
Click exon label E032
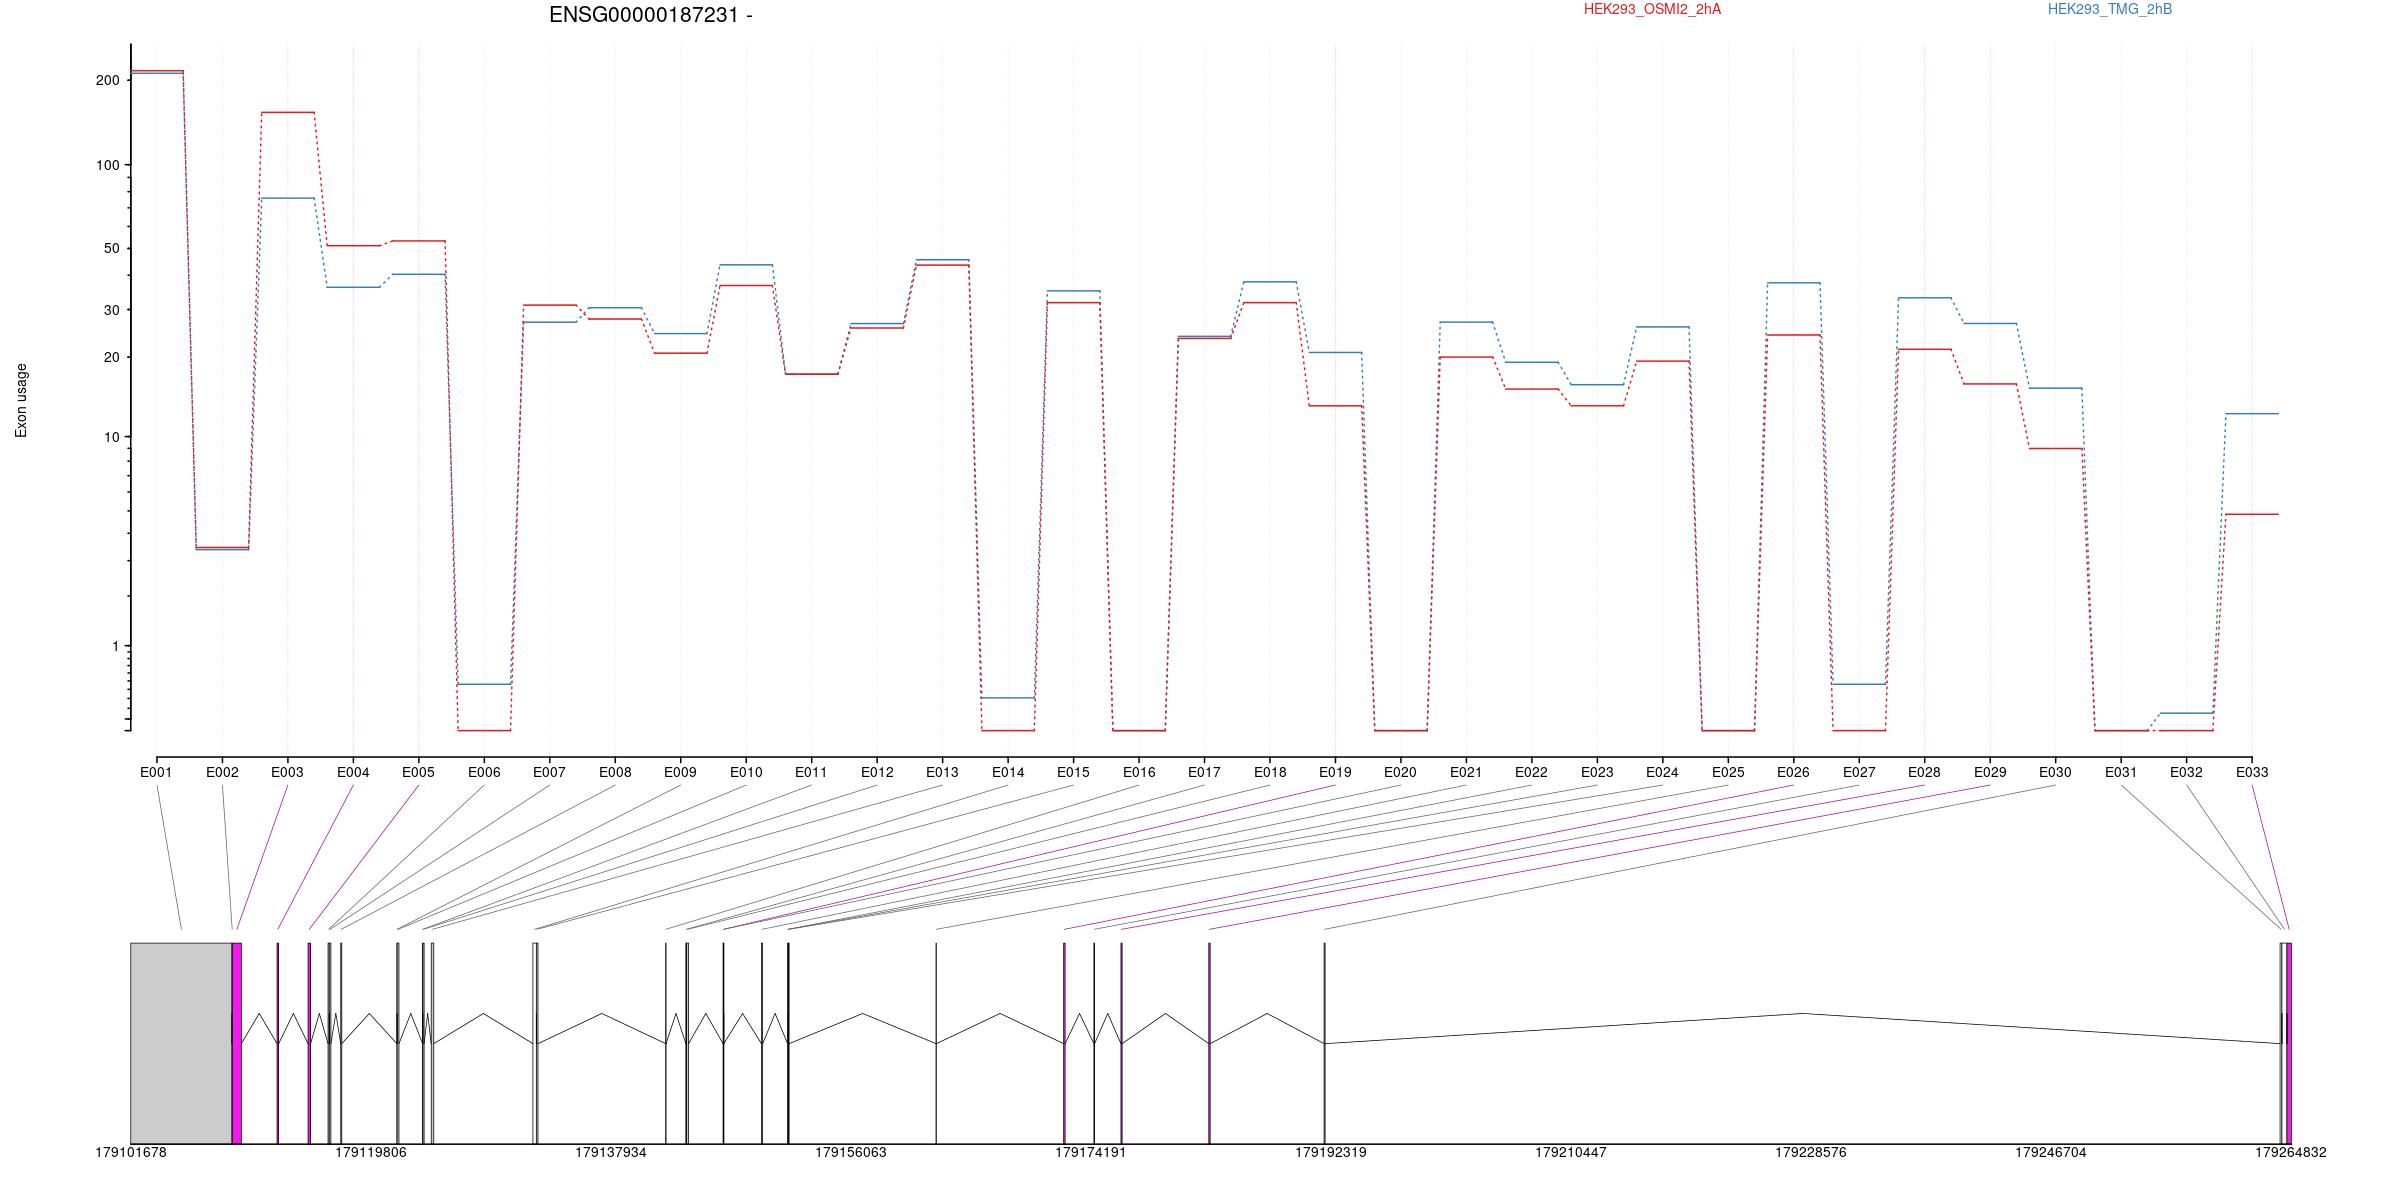pyautogui.click(x=2186, y=772)
